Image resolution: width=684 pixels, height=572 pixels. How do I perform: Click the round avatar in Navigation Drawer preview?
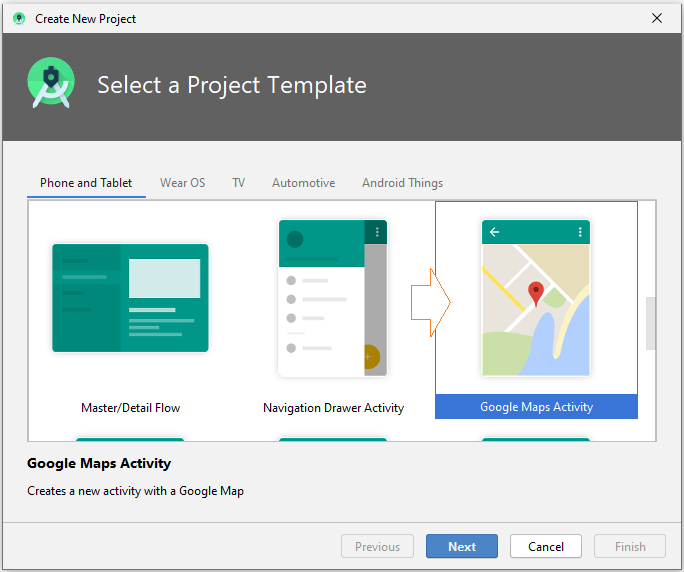click(x=295, y=240)
